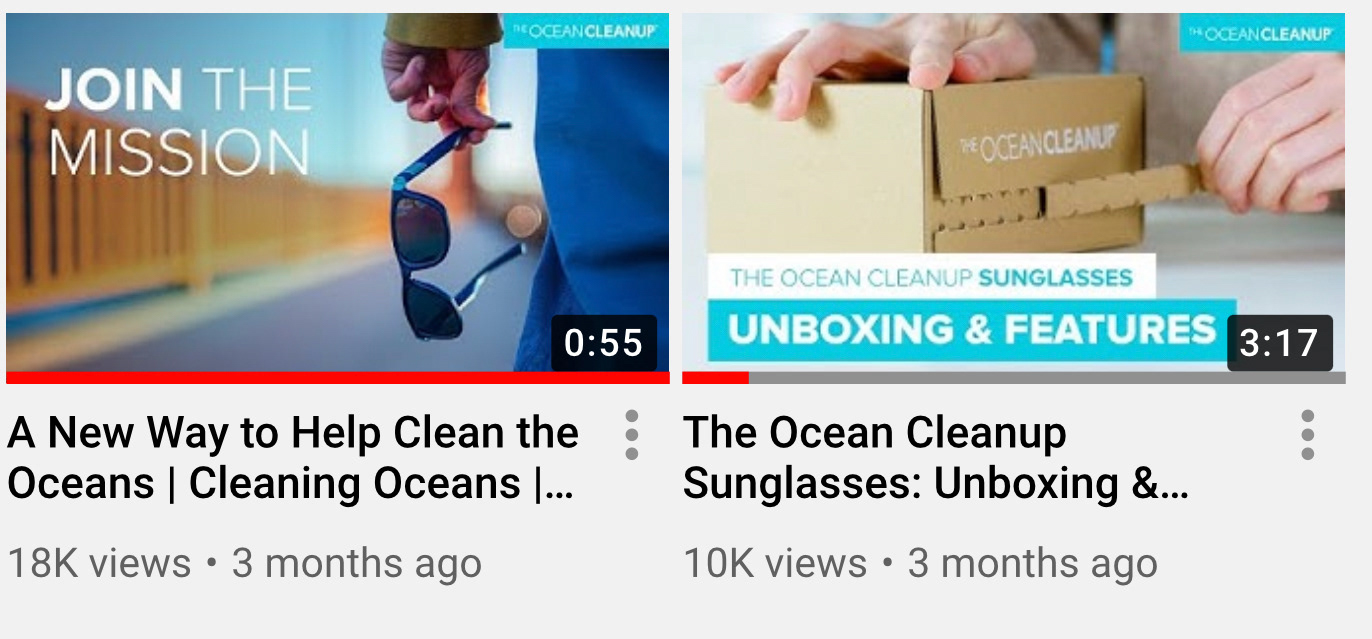Click '10K views • 3 months ago' text
The height and width of the screenshot is (639, 1372).
click(x=920, y=563)
